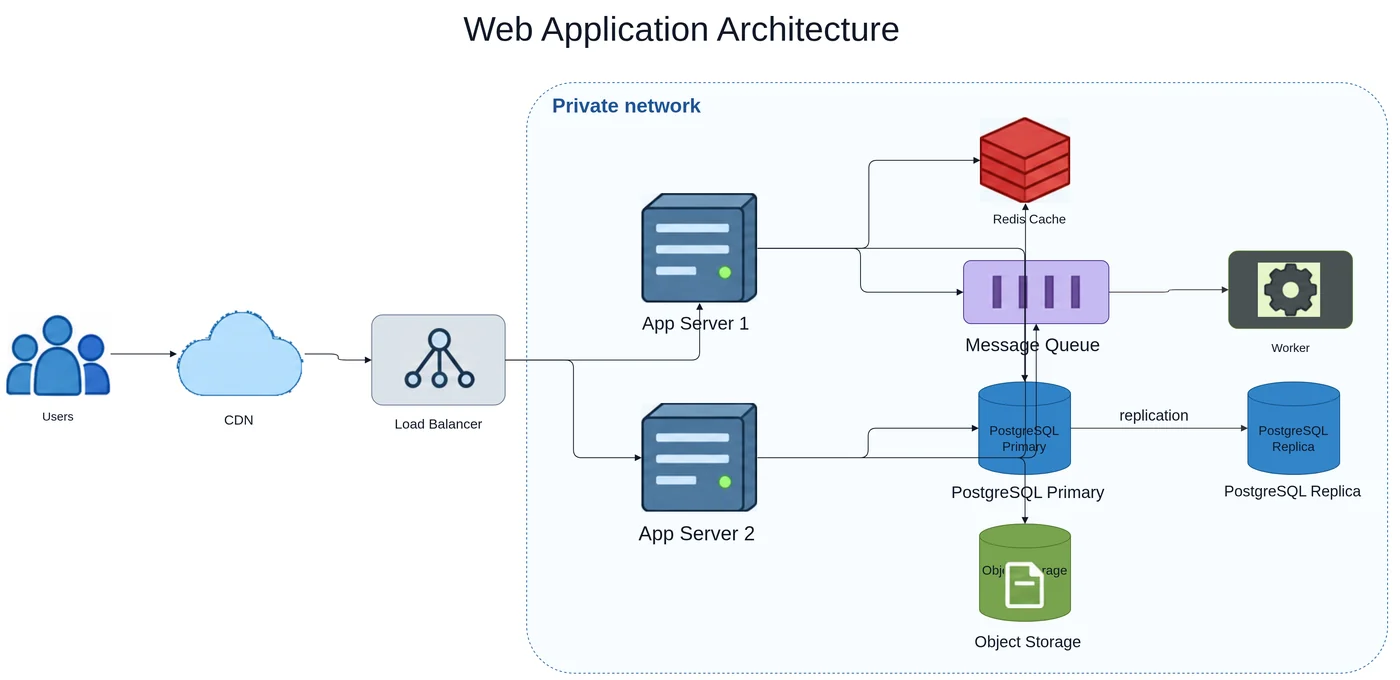Select the "Load Balancer" caption text
Image resolution: width=1400 pixels, height=680 pixels.
[438, 424]
